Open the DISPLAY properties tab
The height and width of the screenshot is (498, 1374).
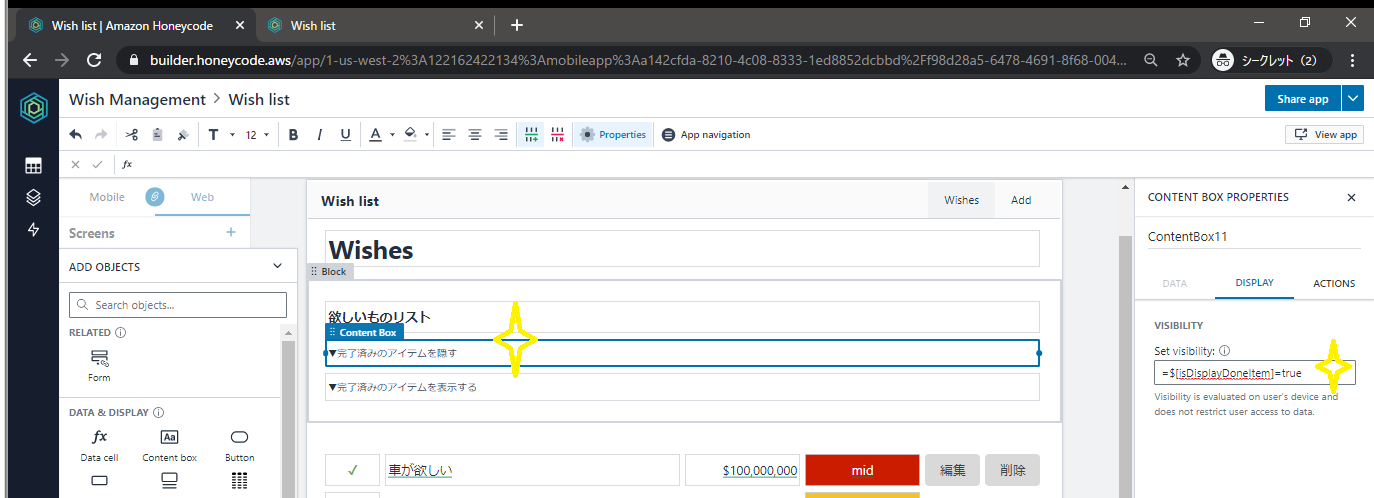click(x=1254, y=283)
